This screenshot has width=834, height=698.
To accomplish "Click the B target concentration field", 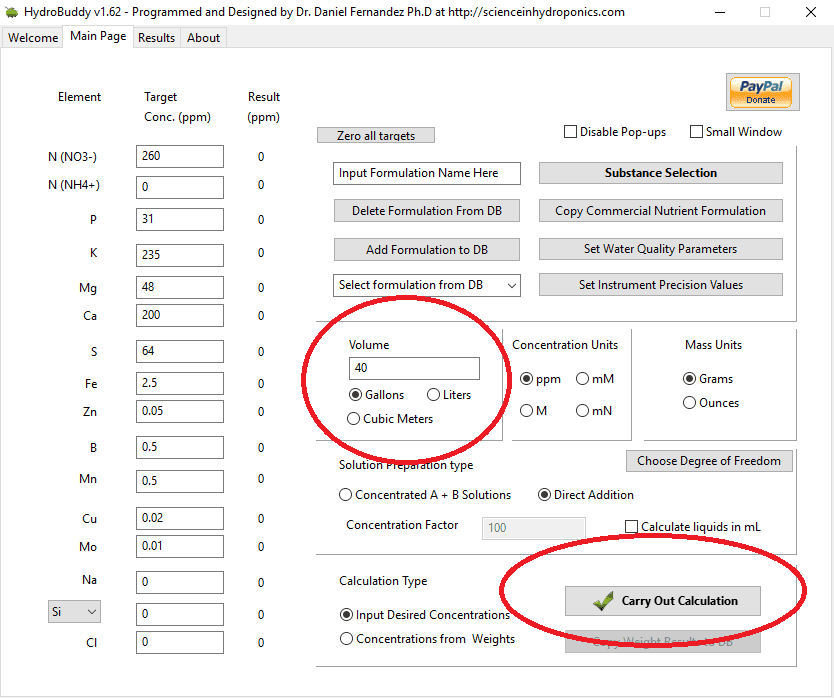I will pos(180,447).
